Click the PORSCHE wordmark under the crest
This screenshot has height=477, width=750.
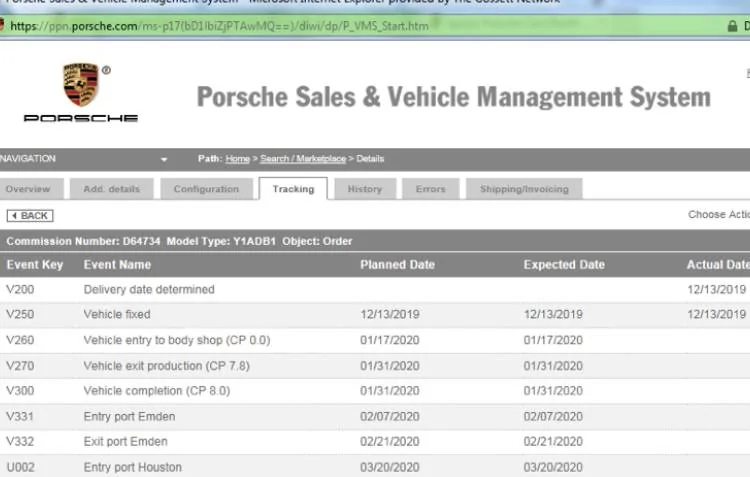click(x=81, y=118)
